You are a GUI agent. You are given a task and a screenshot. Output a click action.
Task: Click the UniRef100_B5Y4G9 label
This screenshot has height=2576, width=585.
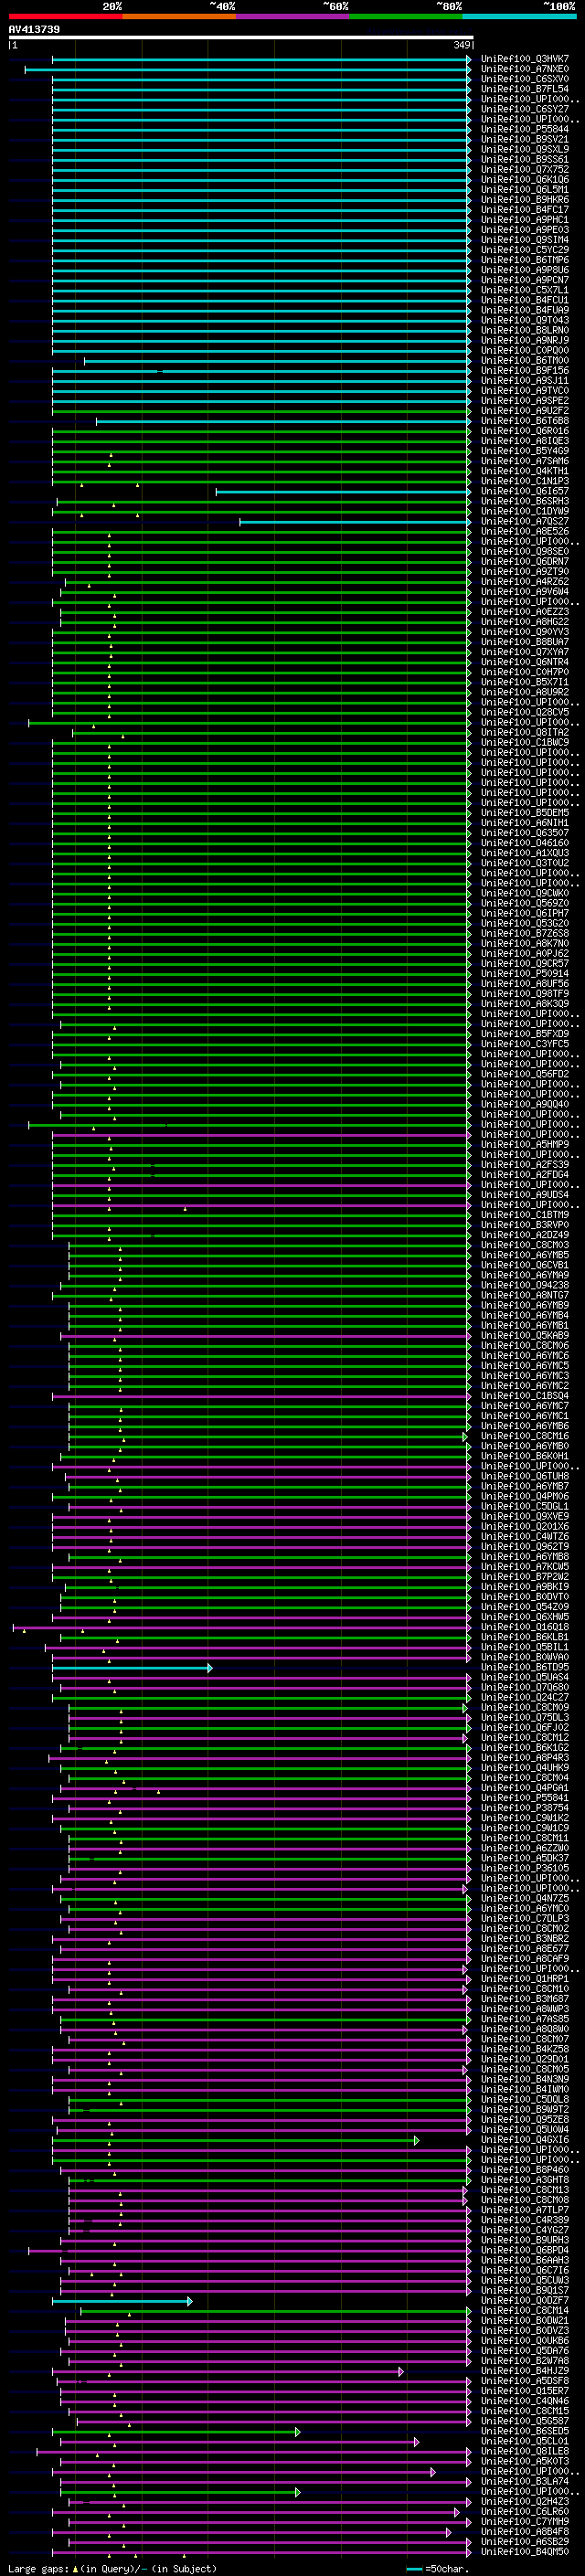click(x=524, y=451)
